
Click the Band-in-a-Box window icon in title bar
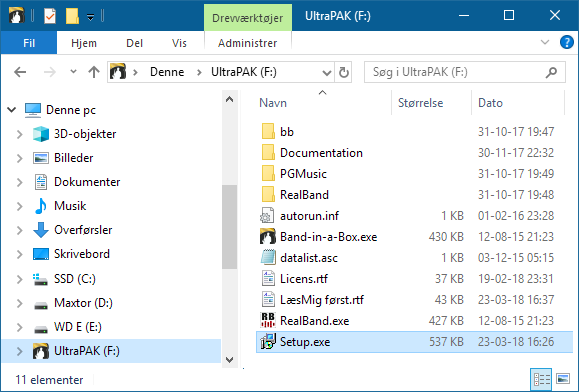pos(16,16)
